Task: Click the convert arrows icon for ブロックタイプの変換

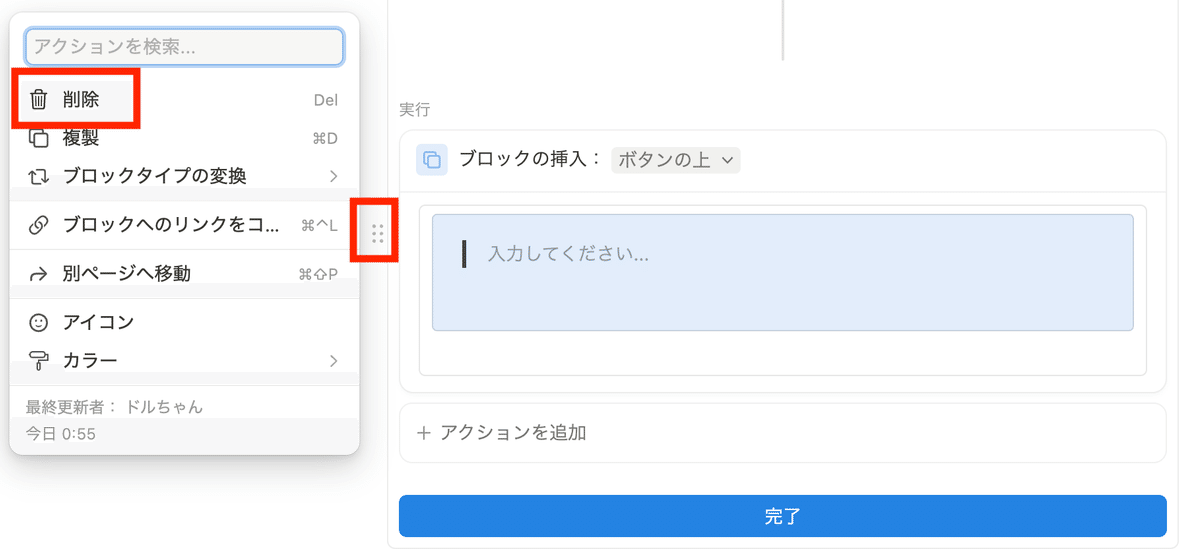Action: [39, 176]
